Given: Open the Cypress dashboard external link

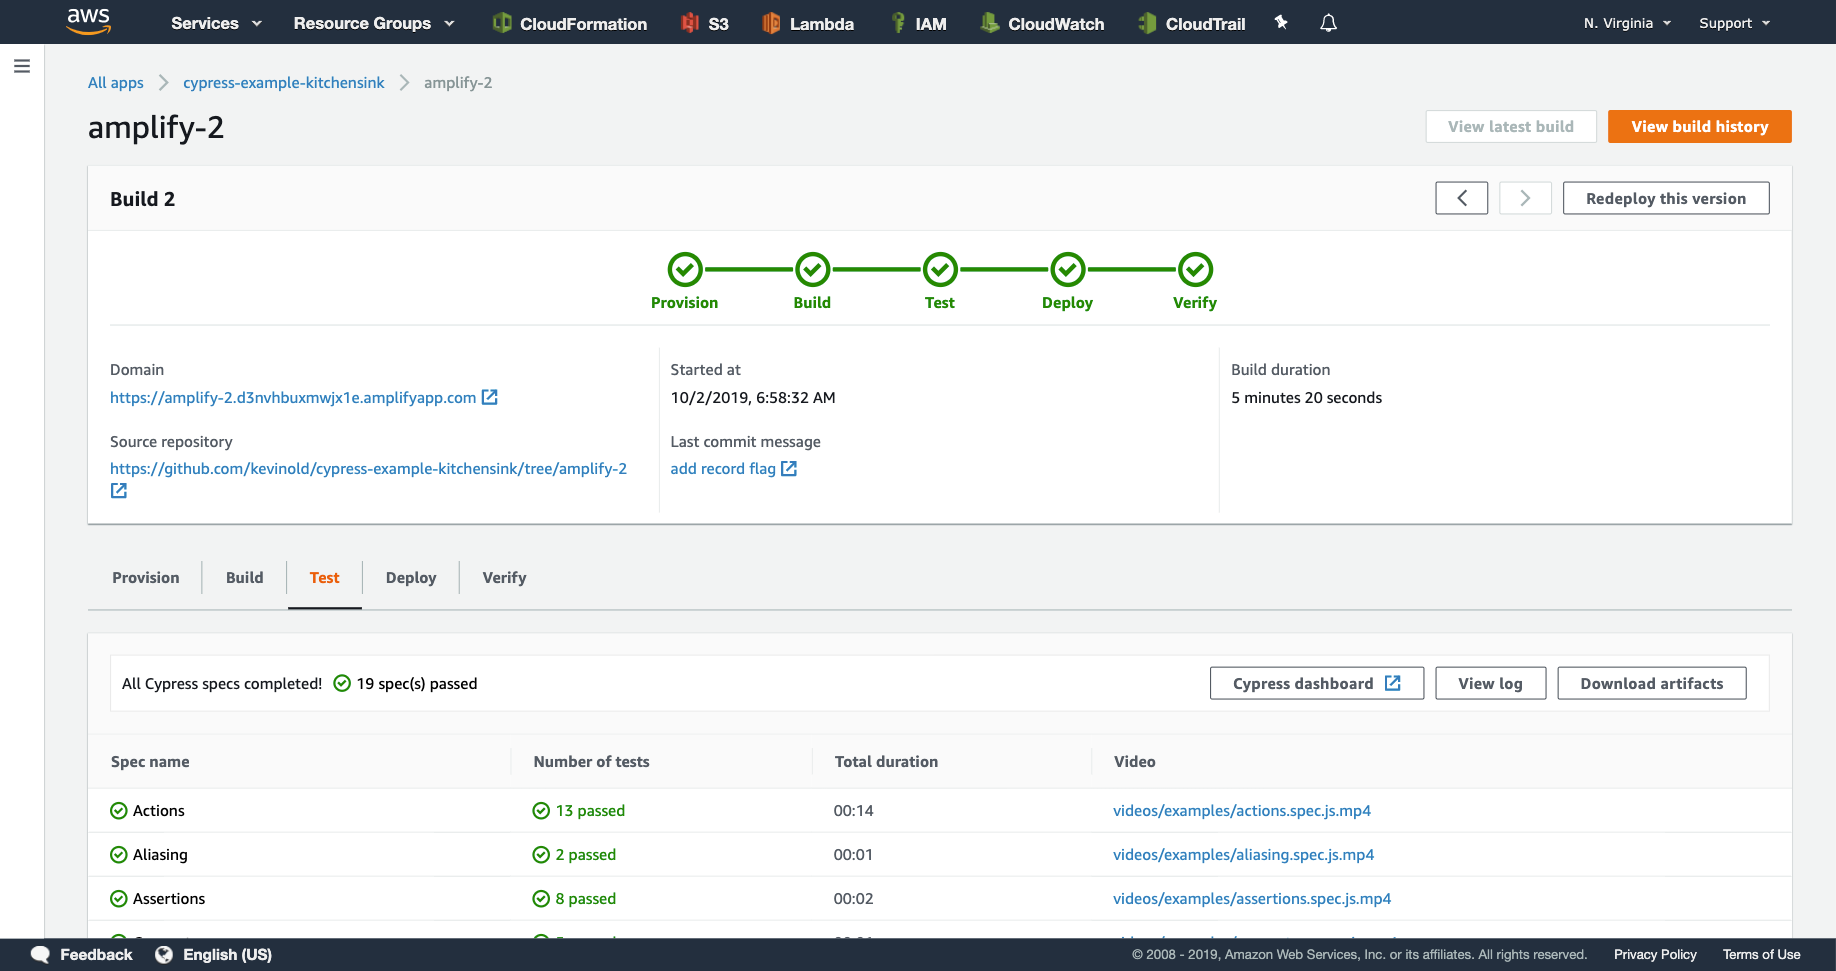Looking at the screenshot, I should tap(1316, 684).
